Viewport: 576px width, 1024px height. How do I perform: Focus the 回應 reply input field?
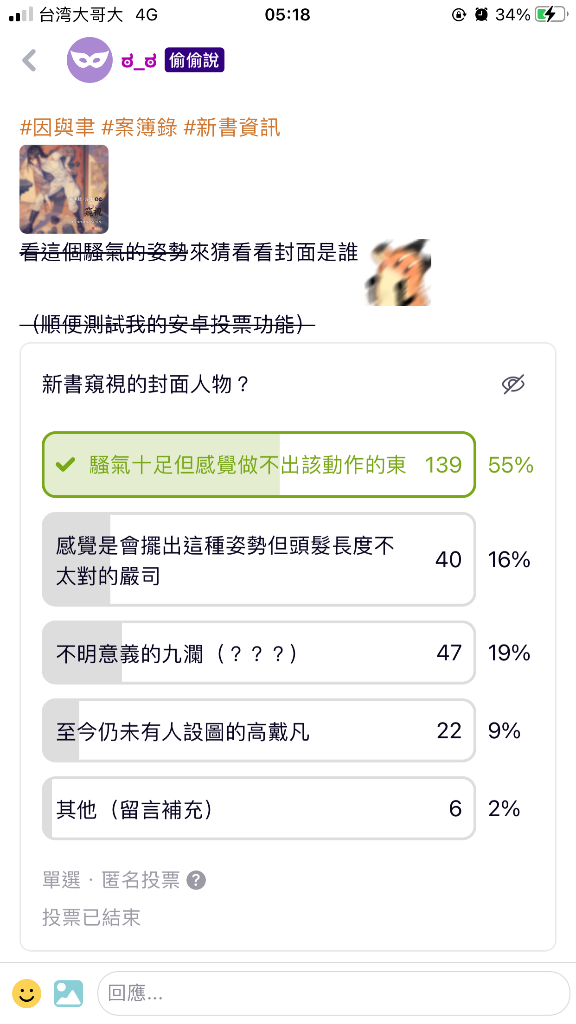[x=333, y=993]
